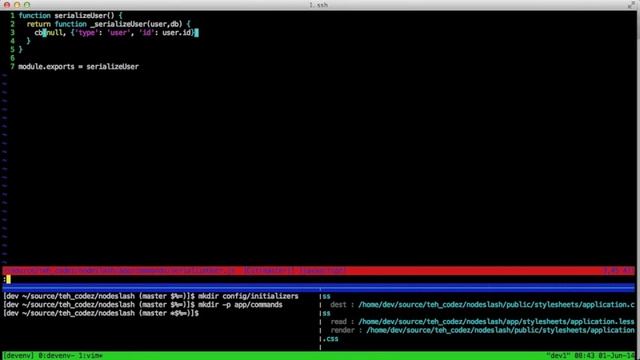Viewport: 640px width, 360px height.
Task: Click 'mkdir config/initializers' command in the shell pane
Action: pyautogui.click(x=248, y=296)
